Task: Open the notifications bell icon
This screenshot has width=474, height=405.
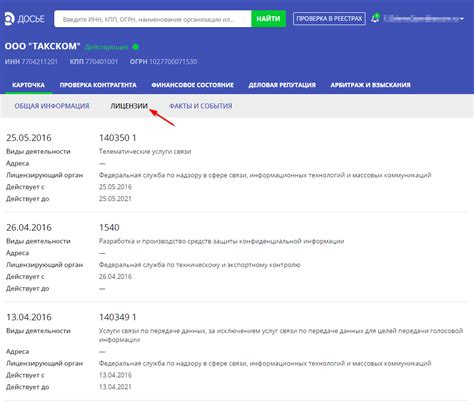Action: pos(375,18)
